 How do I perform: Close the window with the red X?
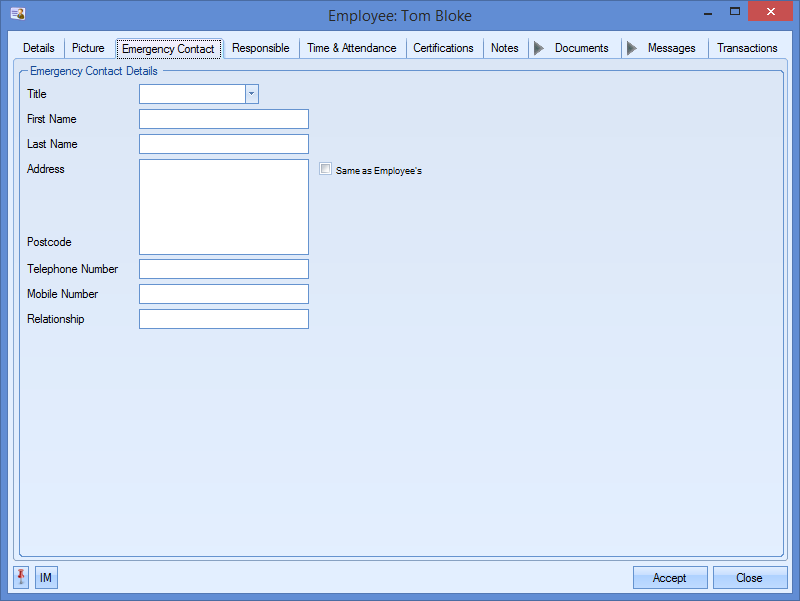coord(770,11)
